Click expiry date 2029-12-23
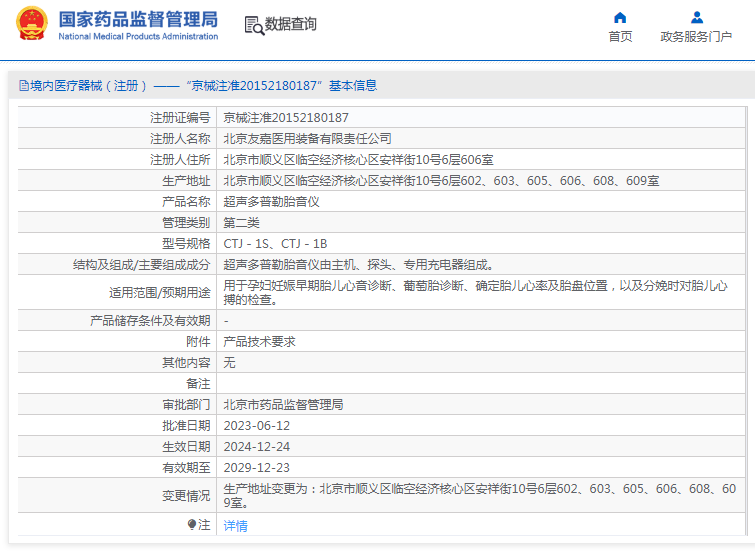 coord(257,468)
